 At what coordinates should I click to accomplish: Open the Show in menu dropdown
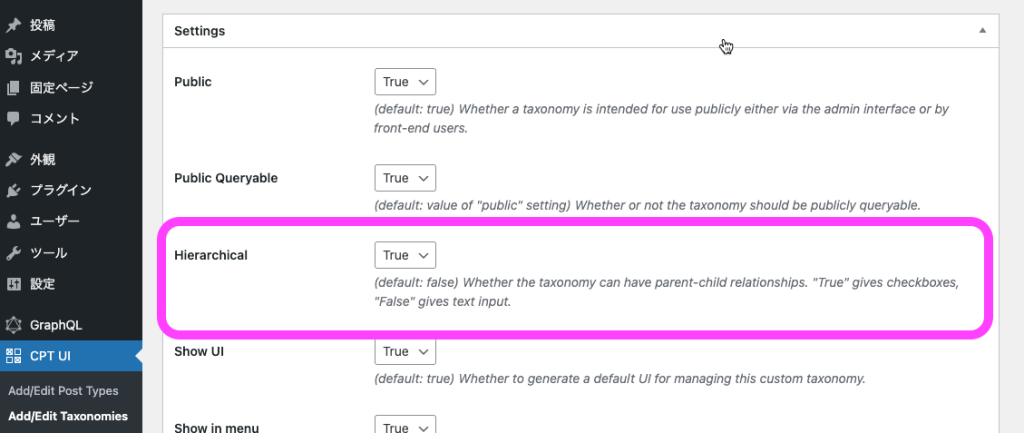pyautogui.click(x=405, y=425)
